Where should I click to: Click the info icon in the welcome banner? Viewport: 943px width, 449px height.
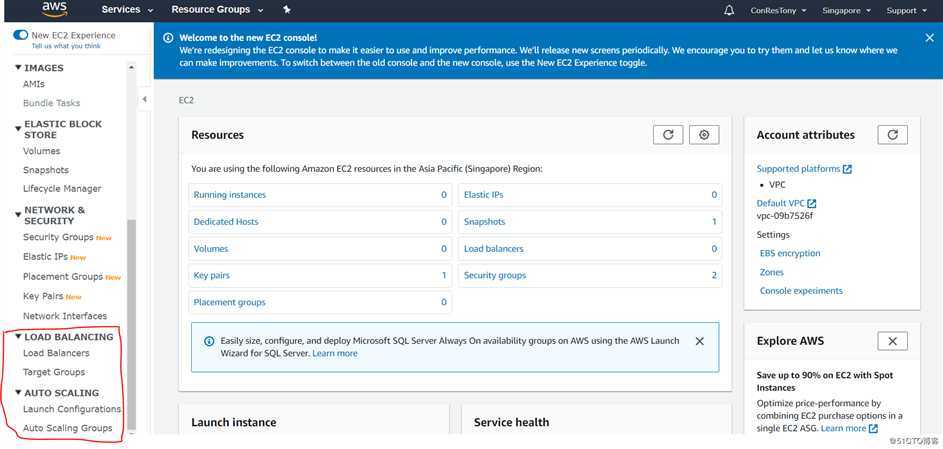(x=168, y=38)
